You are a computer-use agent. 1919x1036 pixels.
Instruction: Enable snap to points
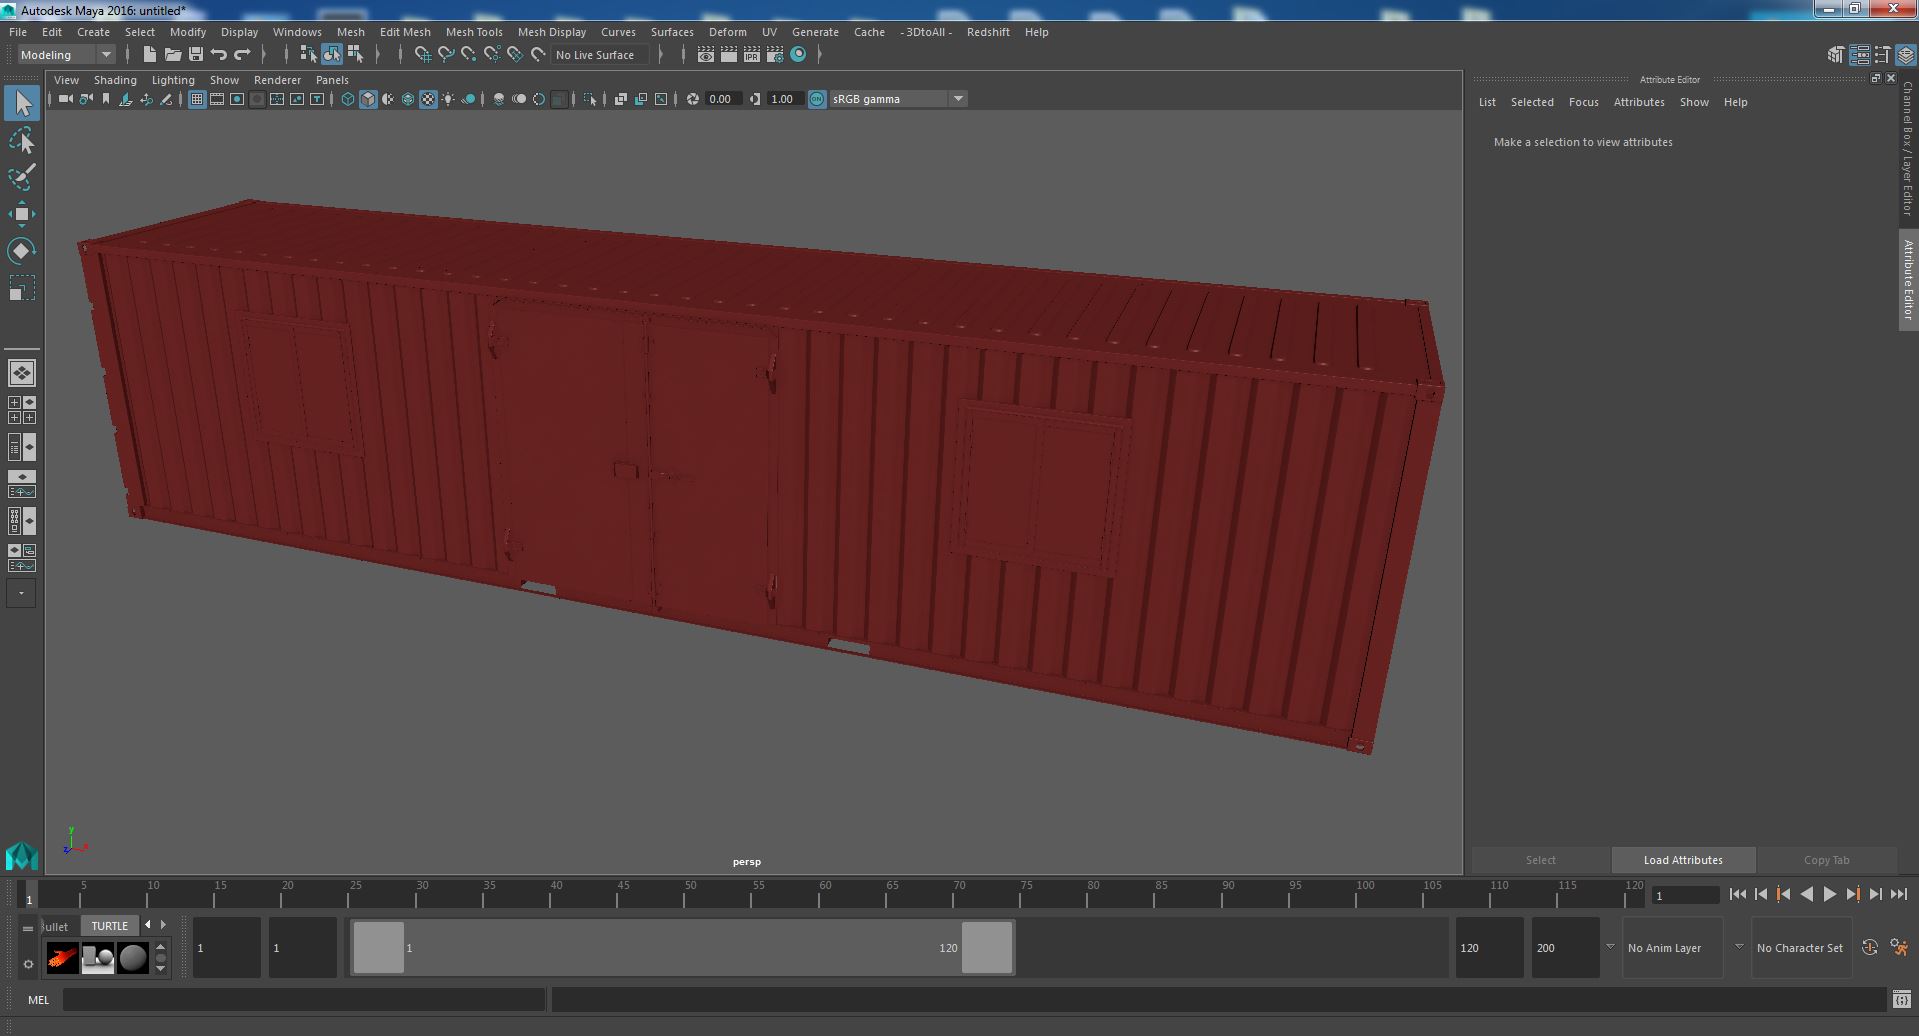click(x=469, y=55)
